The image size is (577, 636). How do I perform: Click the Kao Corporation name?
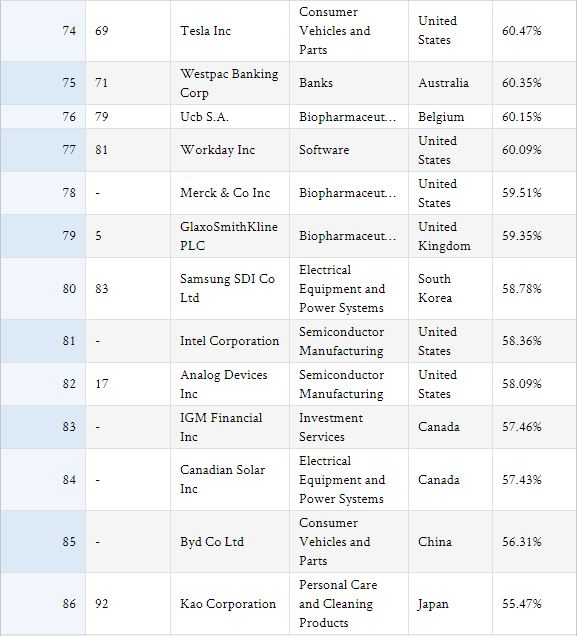click(x=228, y=604)
